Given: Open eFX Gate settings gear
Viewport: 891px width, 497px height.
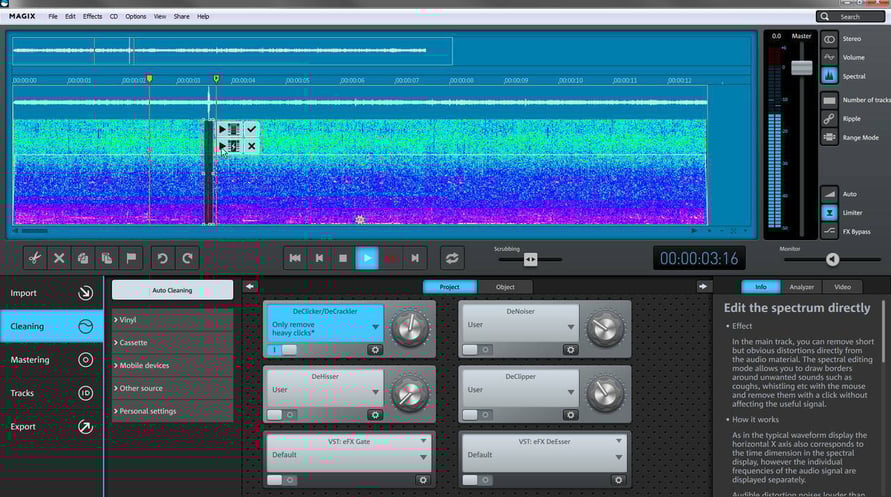Looking at the screenshot, I should pyautogui.click(x=423, y=480).
